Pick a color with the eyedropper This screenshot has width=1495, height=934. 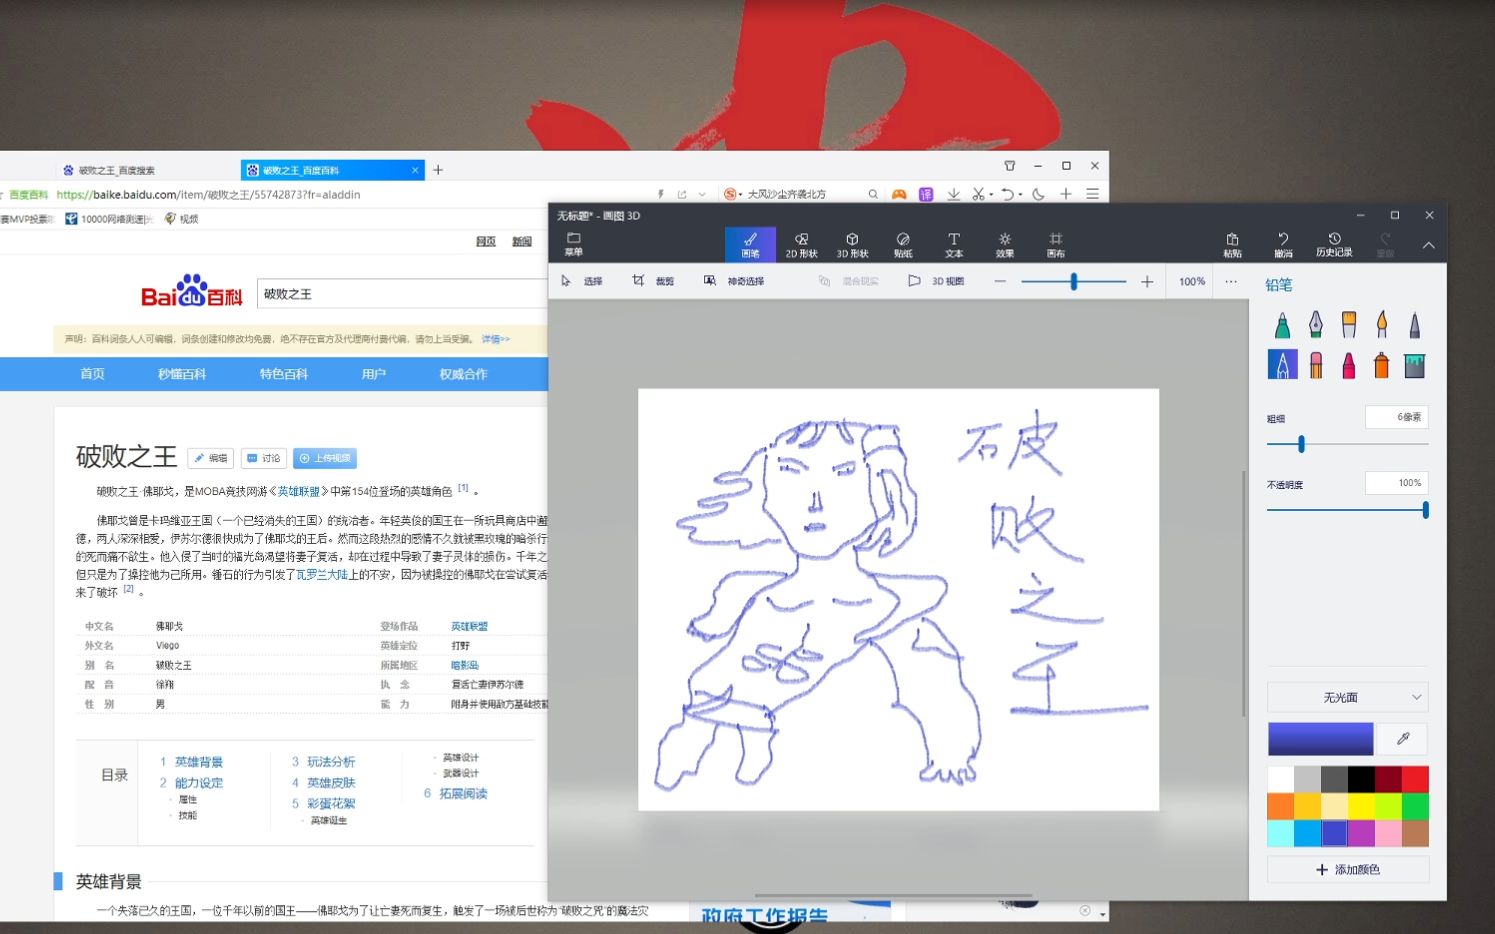click(x=1403, y=739)
